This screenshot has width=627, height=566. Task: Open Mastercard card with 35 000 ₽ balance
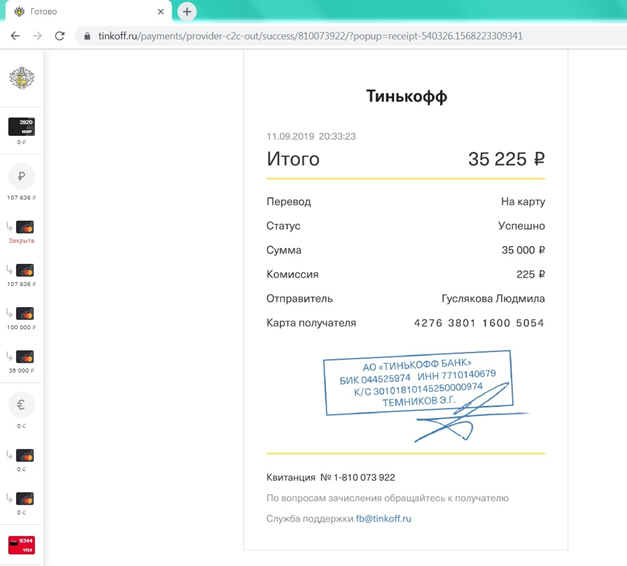(x=25, y=356)
